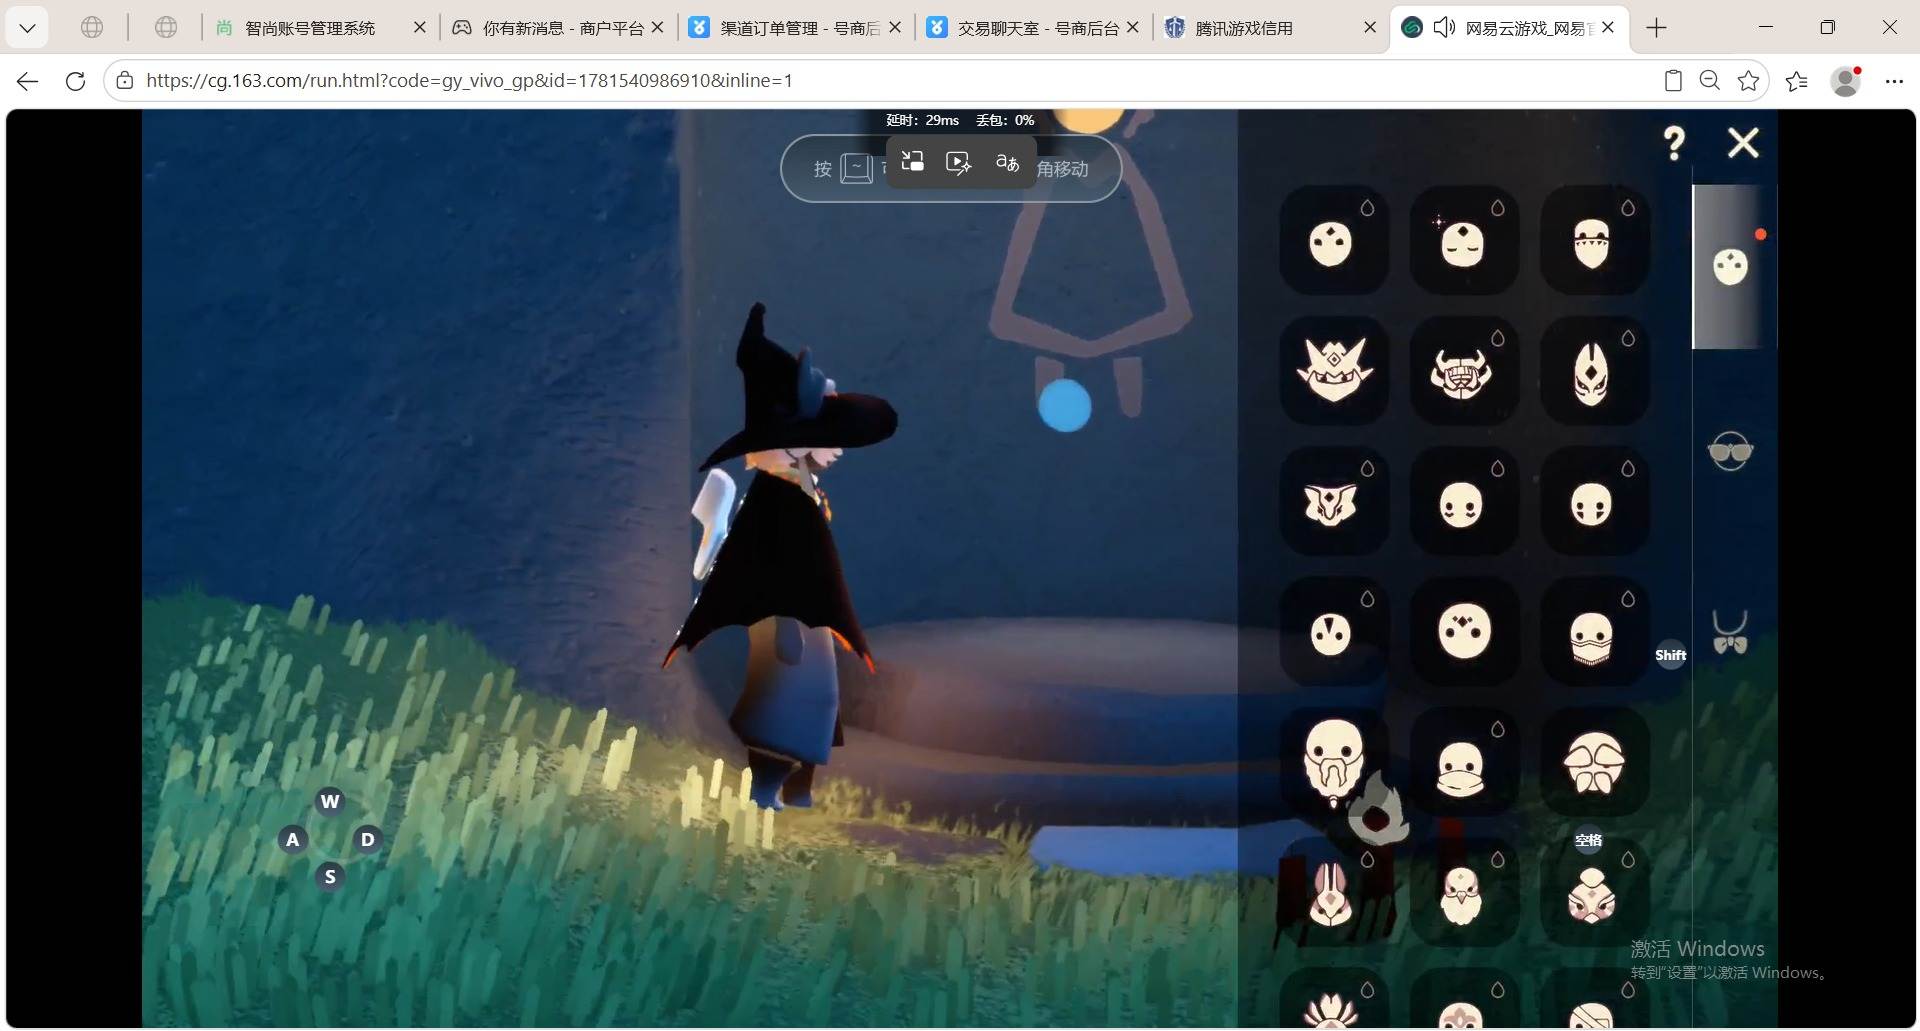Screen dimensions: 1920x1031
Task: Equip the horned ox mask
Action: 1464,370
